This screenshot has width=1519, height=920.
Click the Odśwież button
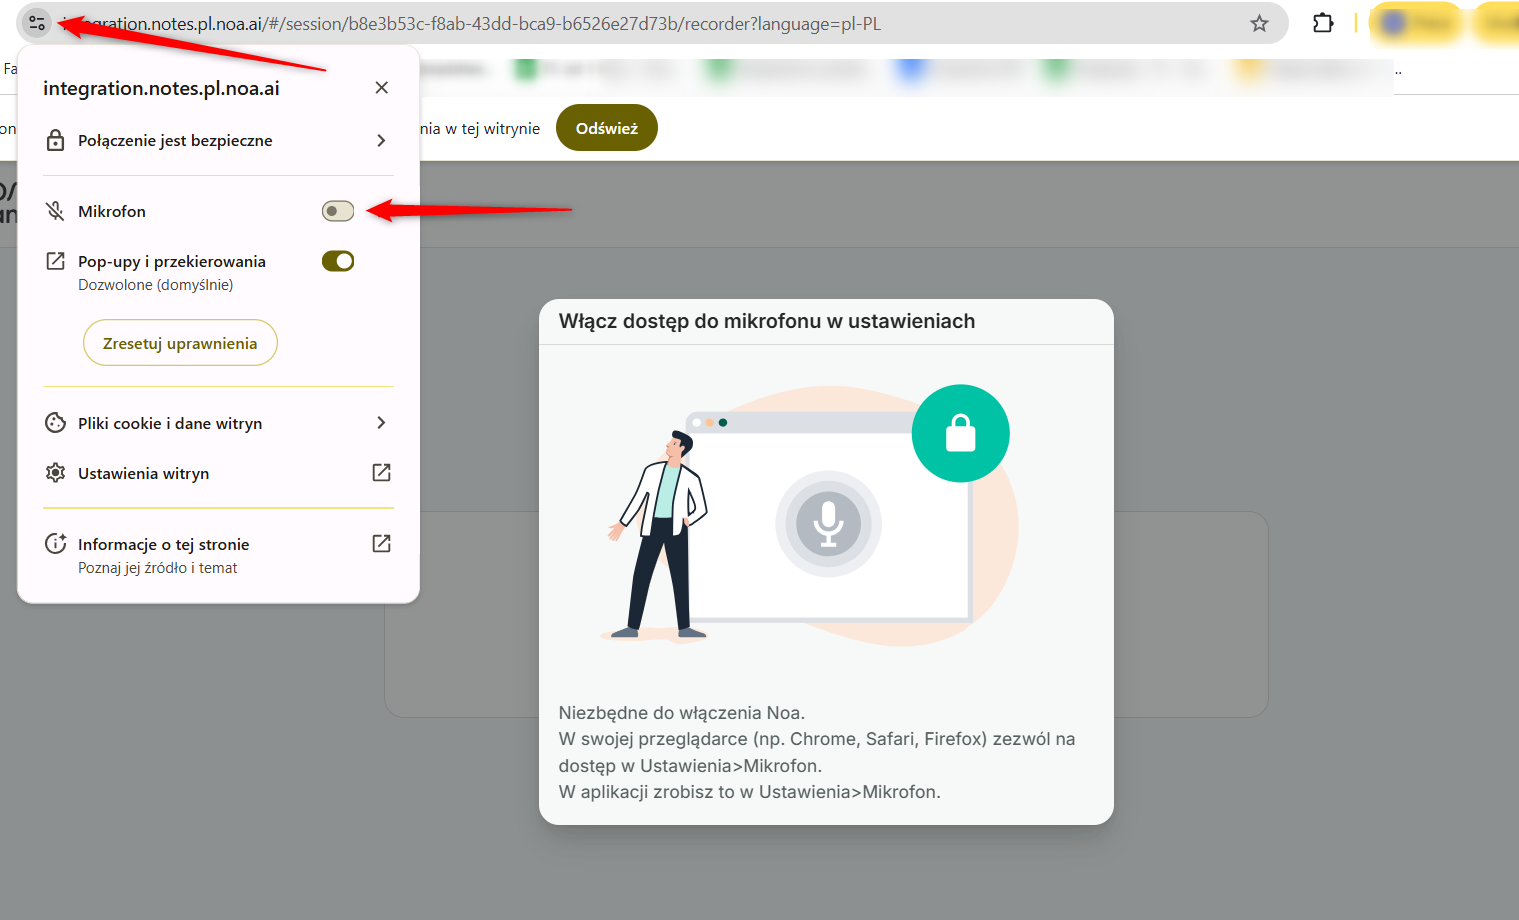click(607, 128)
